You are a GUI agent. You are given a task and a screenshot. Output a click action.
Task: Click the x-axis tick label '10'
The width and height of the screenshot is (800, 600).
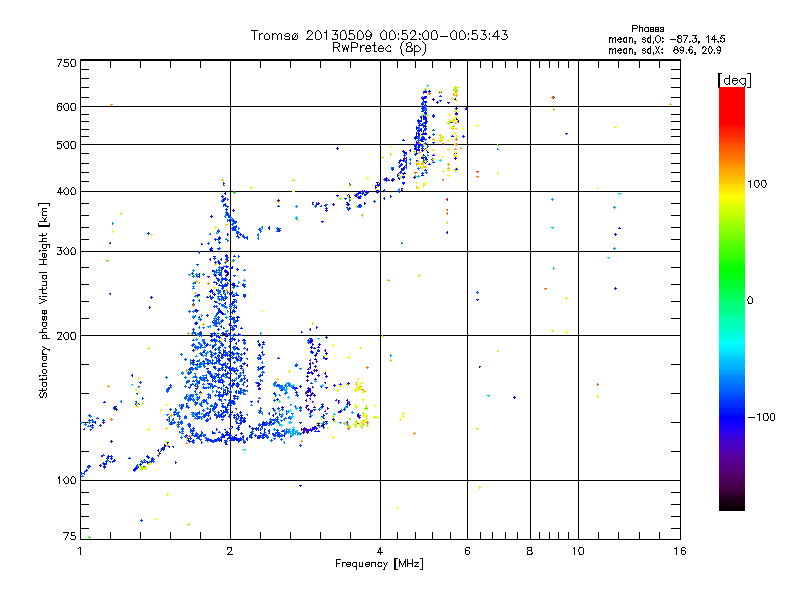coord(578,551)
